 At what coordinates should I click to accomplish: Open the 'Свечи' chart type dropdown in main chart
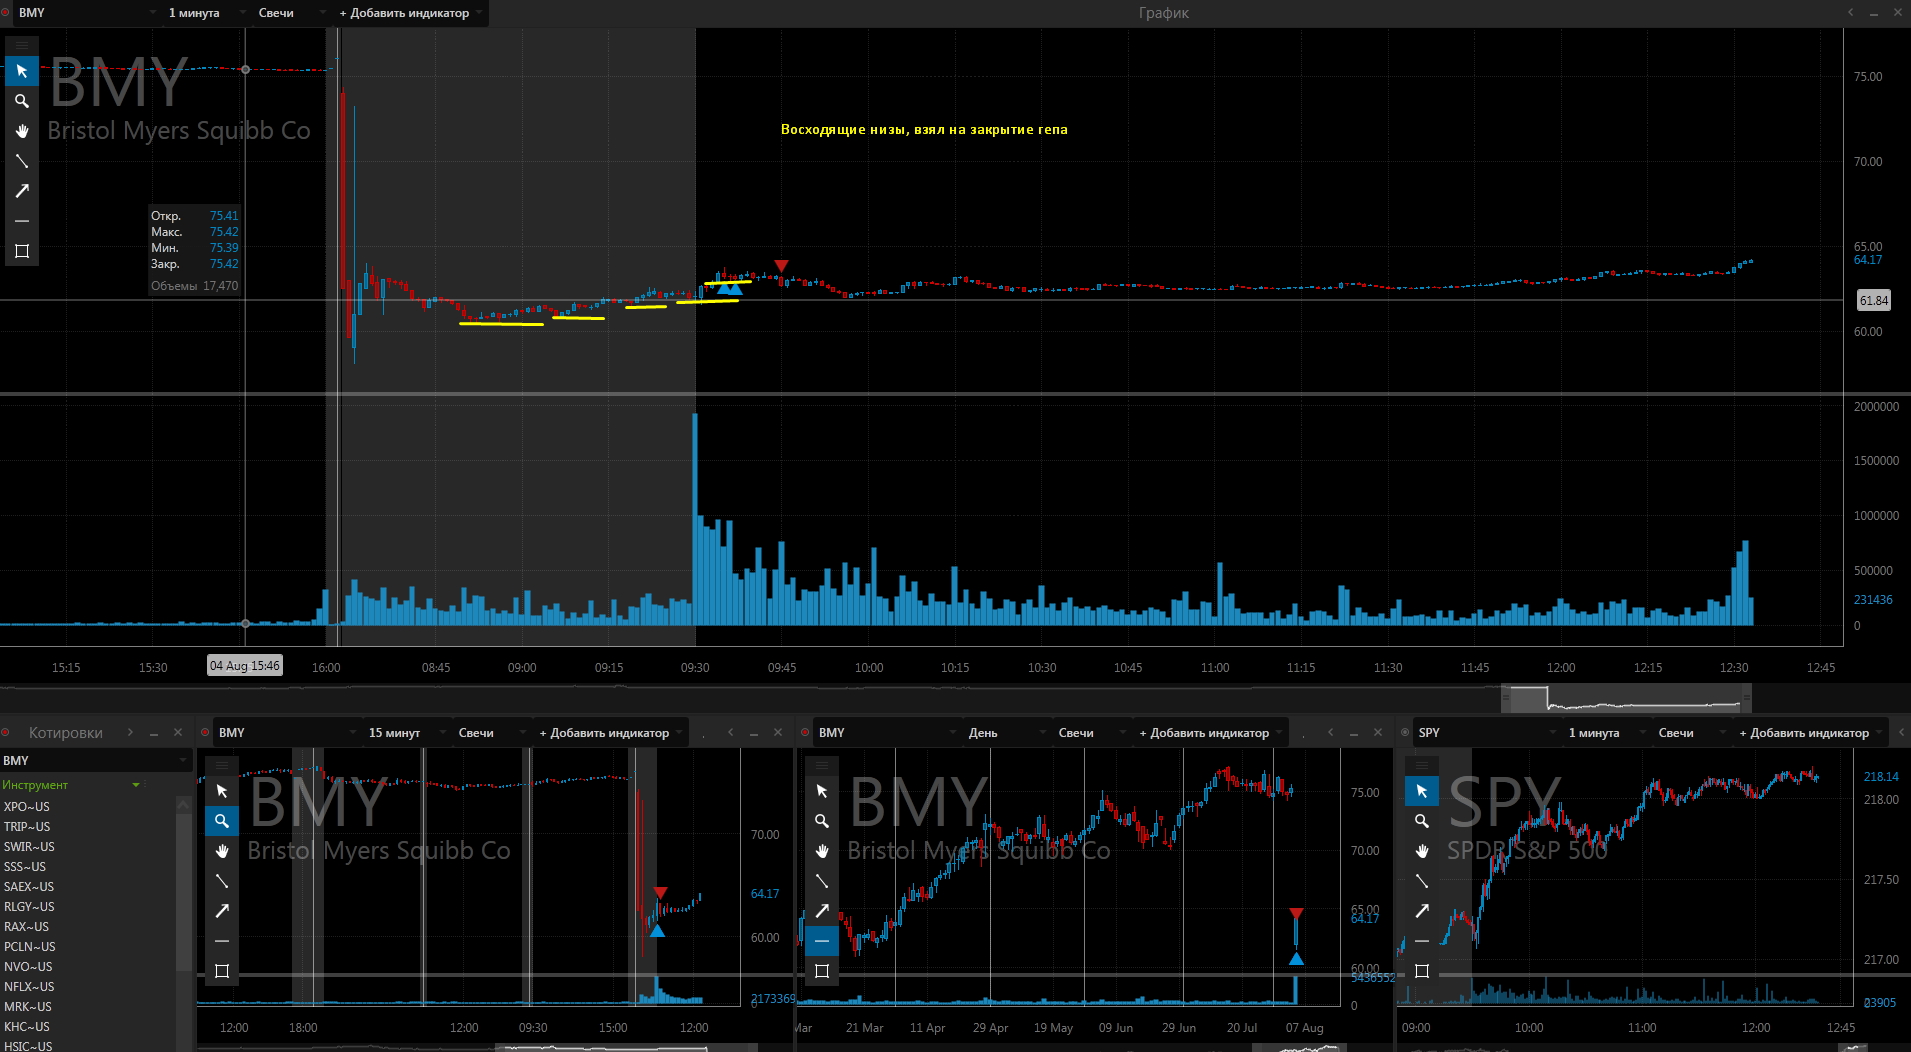click(x=291, y=13)
